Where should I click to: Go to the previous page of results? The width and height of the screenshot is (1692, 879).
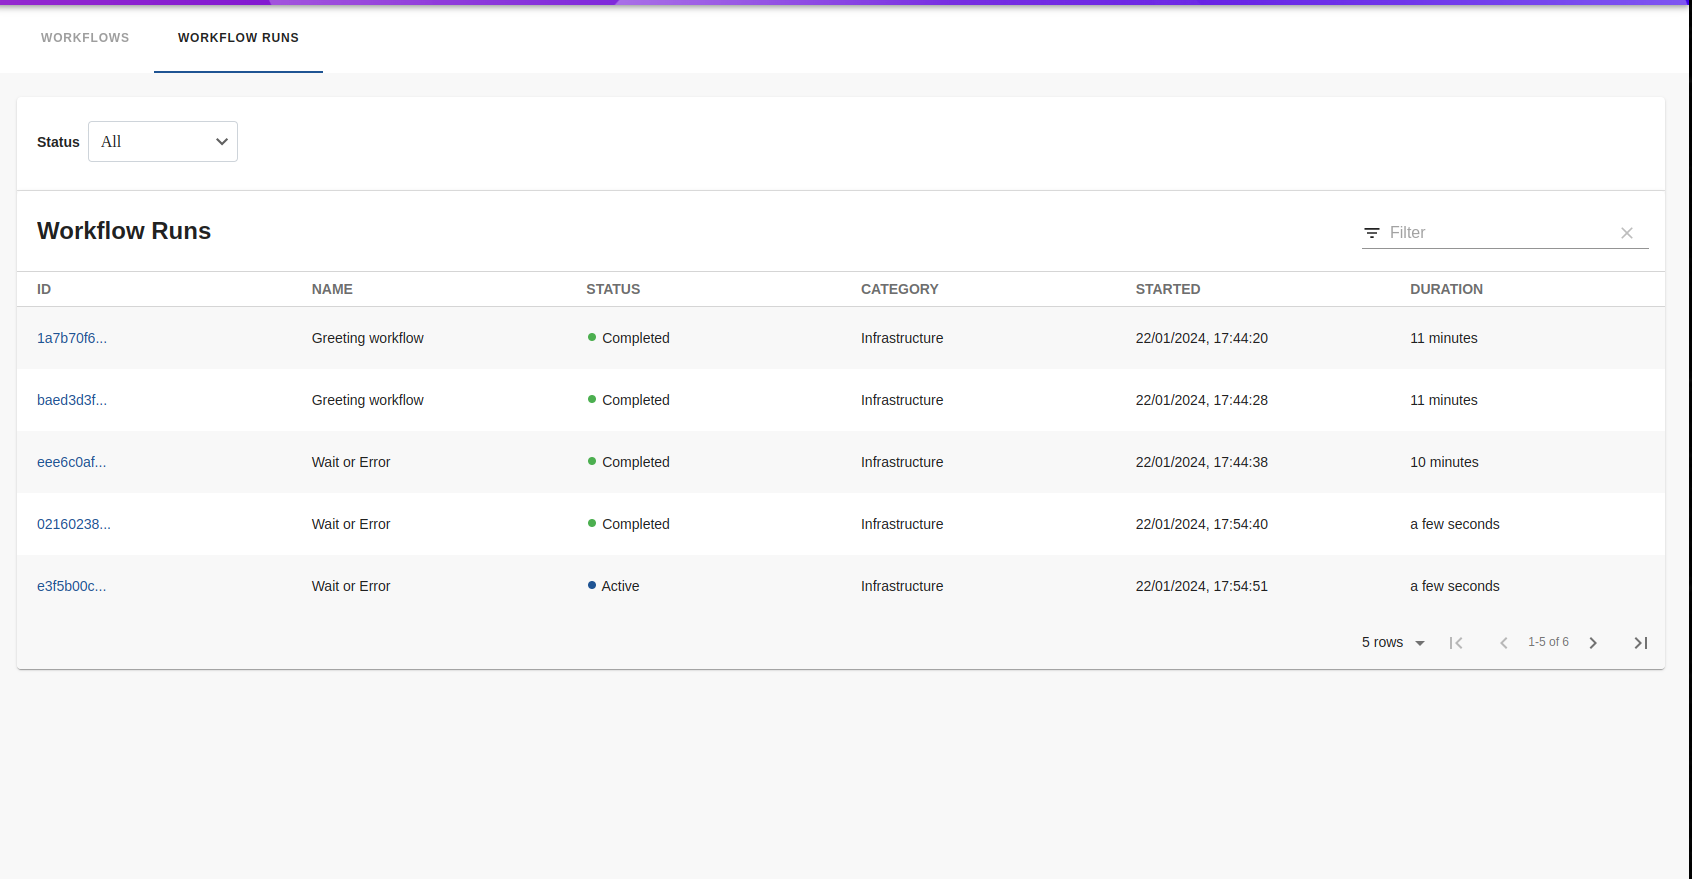click(1504, 643)
